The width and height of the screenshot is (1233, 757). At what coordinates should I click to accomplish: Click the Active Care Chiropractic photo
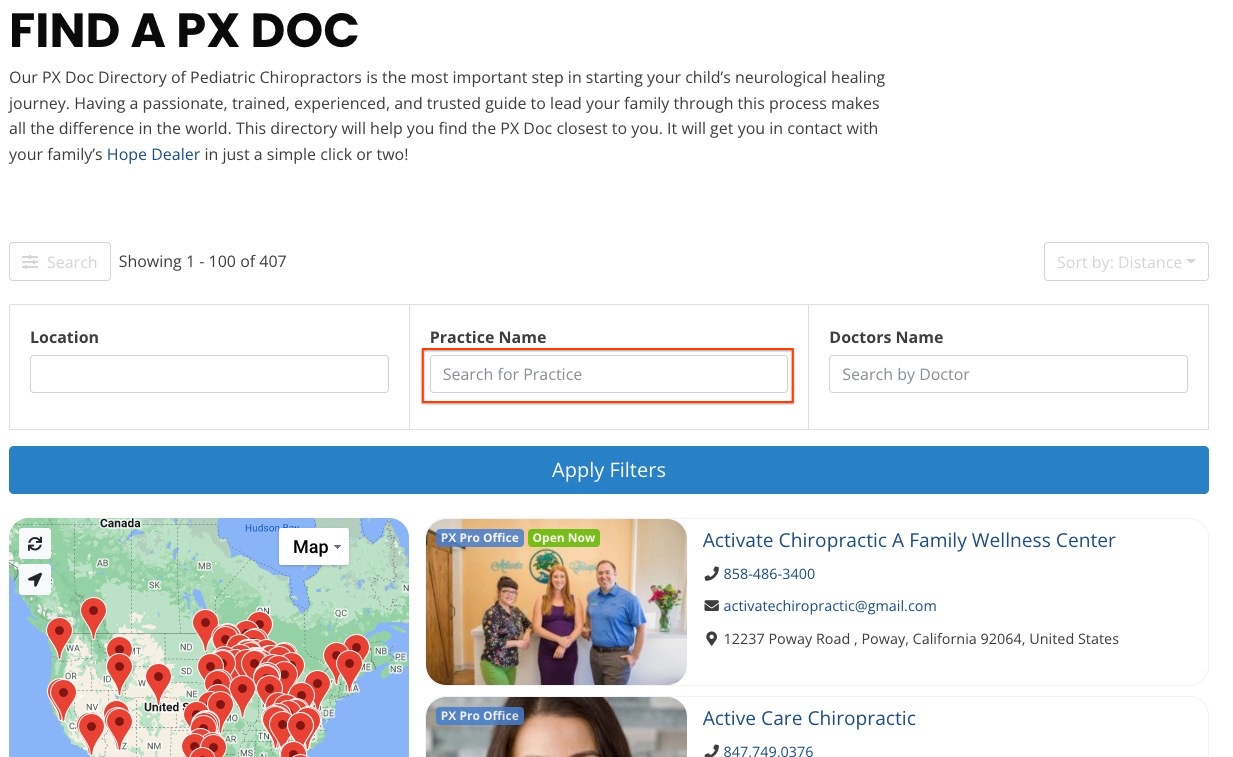pyautogui.click(x=556, y=727)
